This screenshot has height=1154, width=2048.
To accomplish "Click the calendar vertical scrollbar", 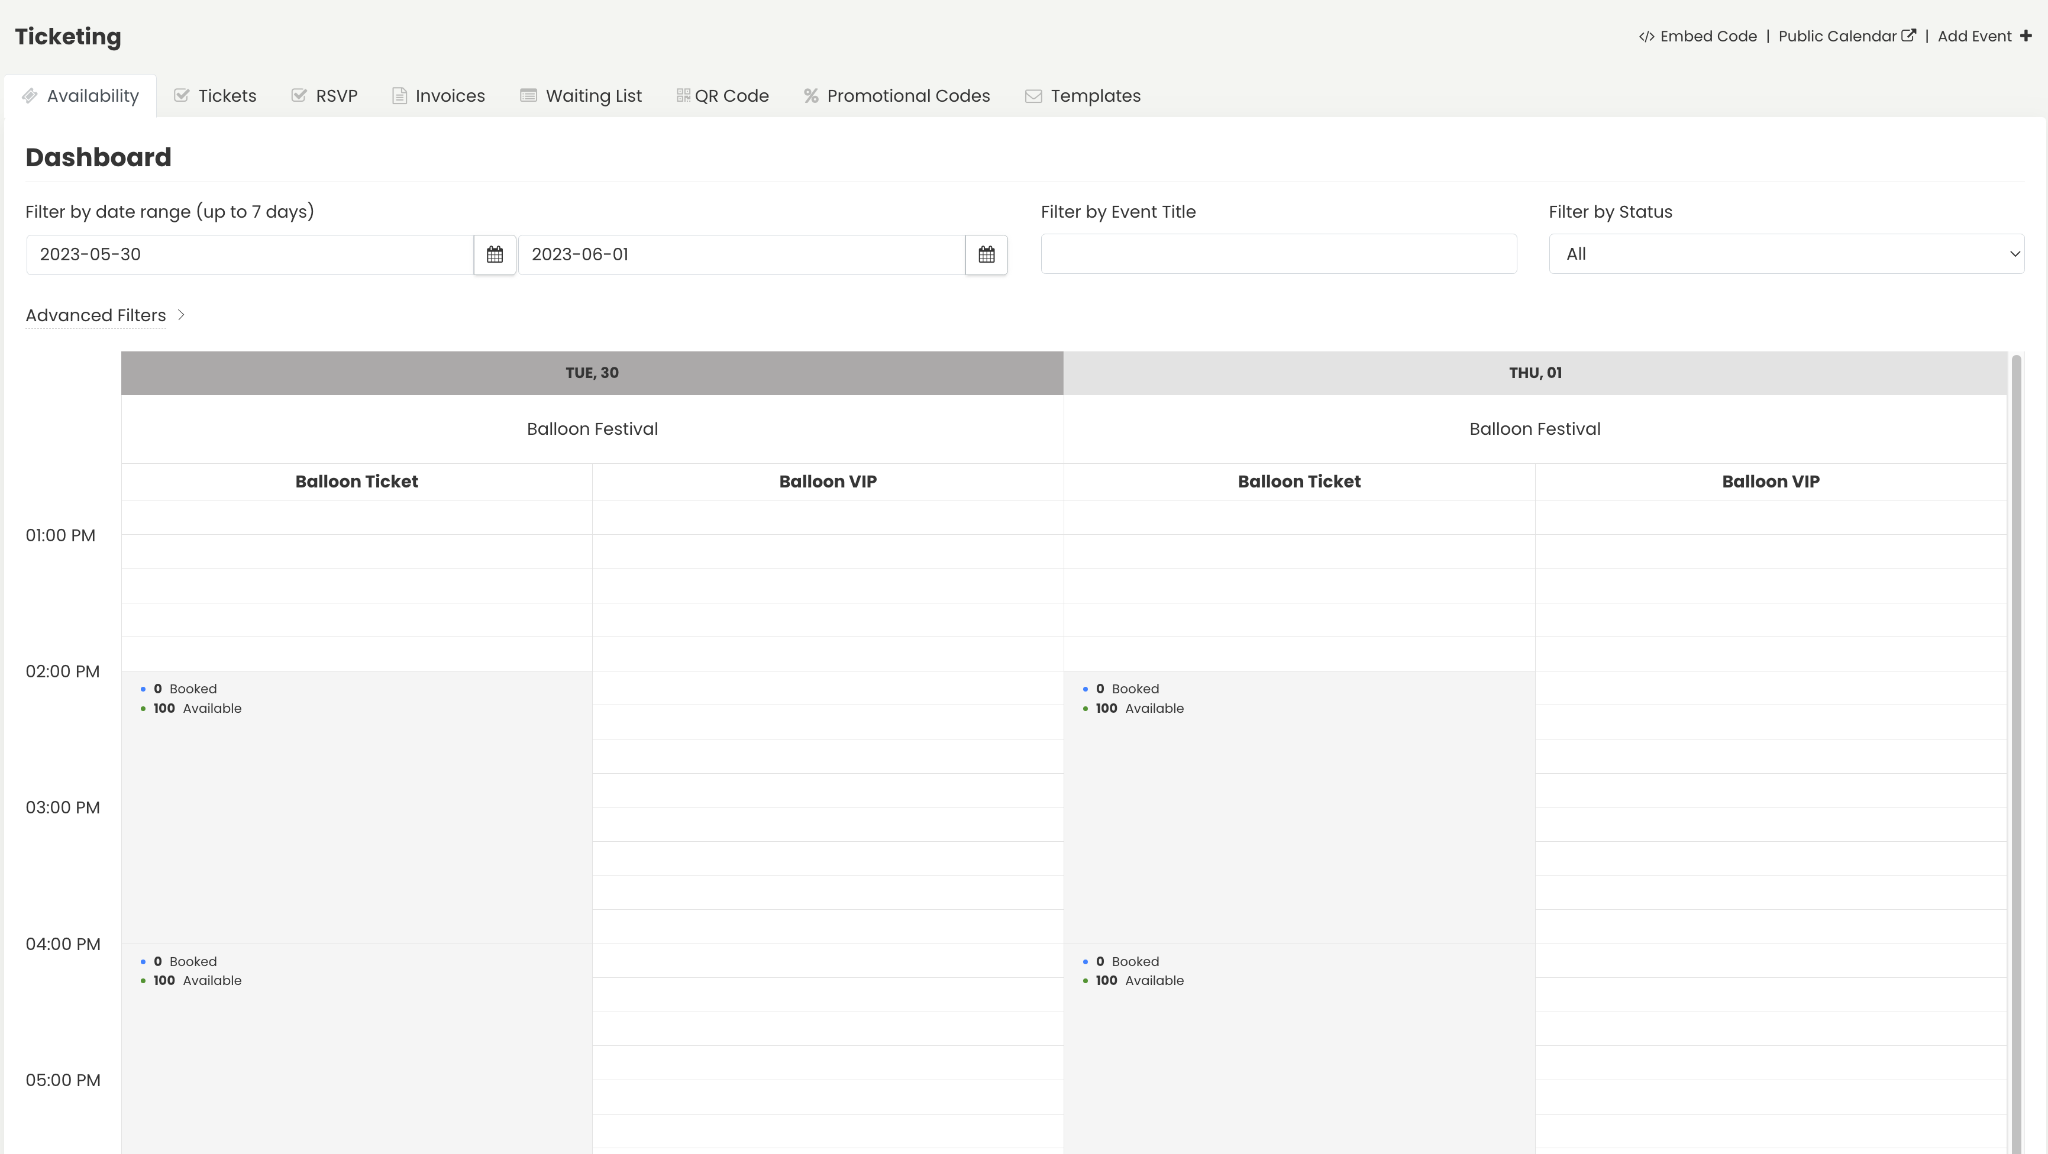I will coord(2016,753).
